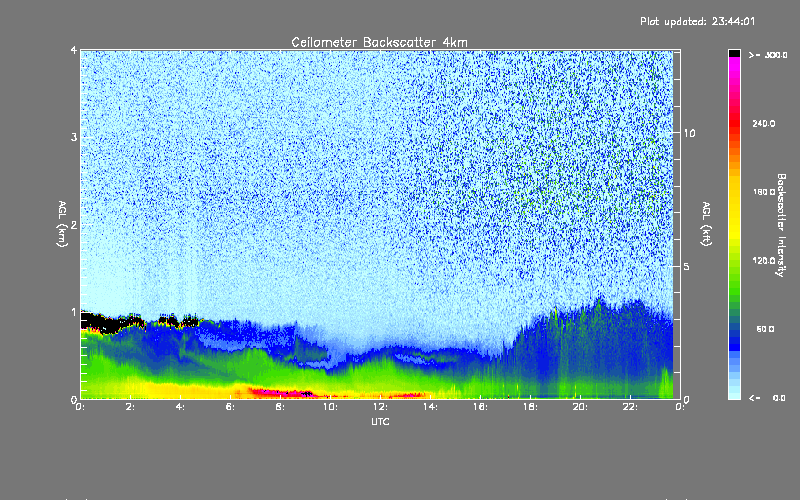This screenshot has height=500, width=800.
Task: Click the colorbar value '60.0'
Action: point(765,329)
